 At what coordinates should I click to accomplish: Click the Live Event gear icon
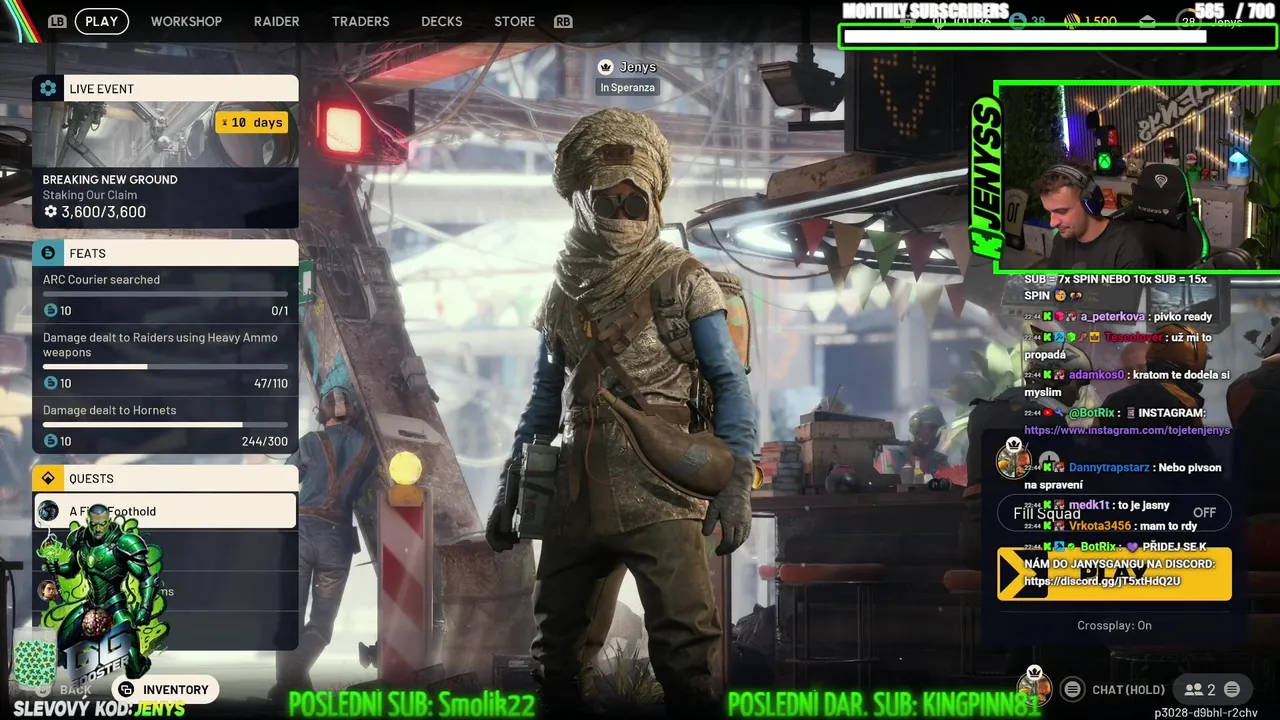[48, 89]
